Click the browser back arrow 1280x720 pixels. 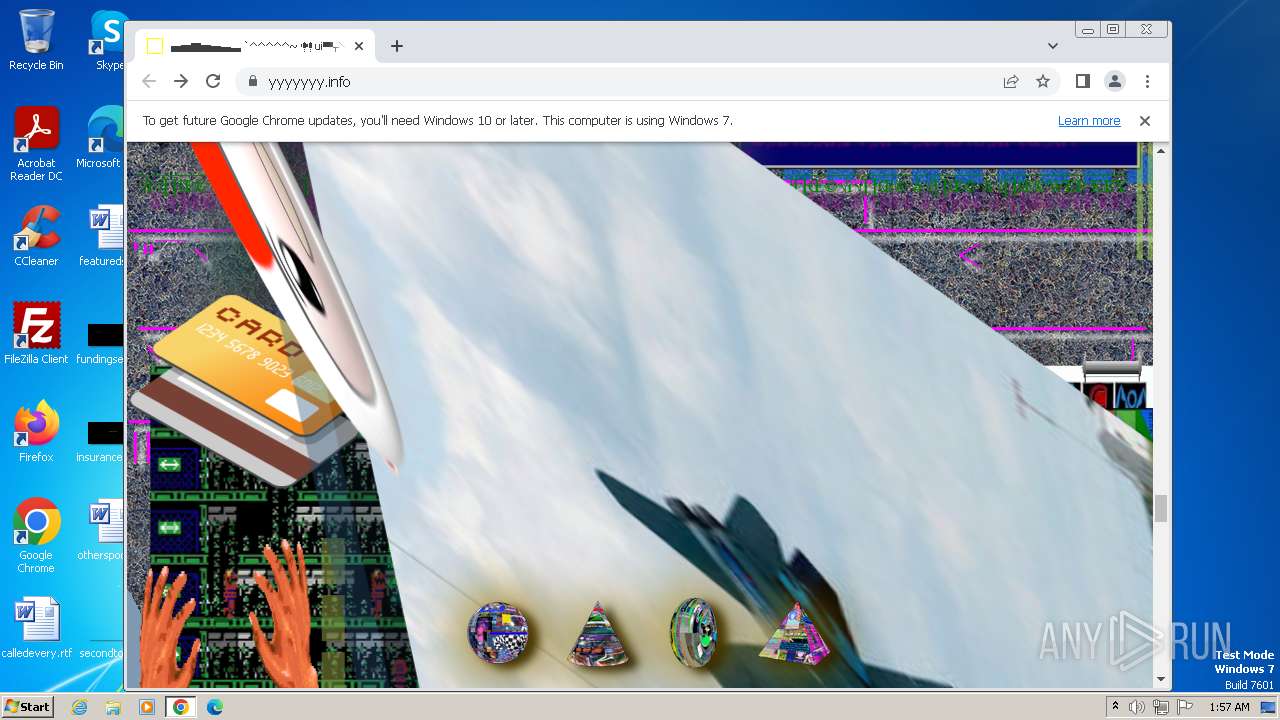click(x=149, y=82)
